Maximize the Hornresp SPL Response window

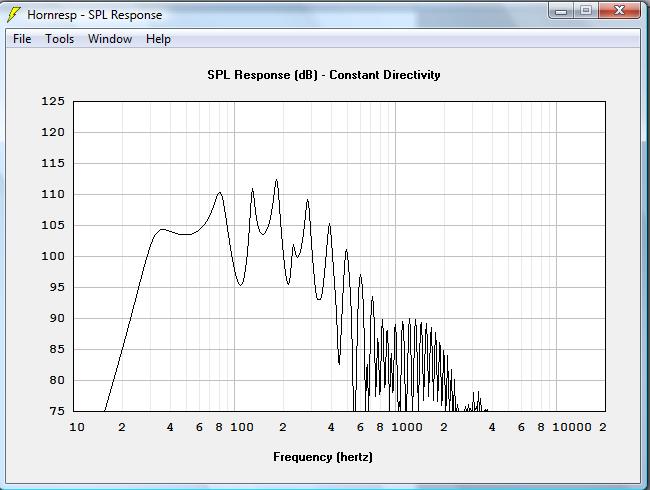click(585, 11)
